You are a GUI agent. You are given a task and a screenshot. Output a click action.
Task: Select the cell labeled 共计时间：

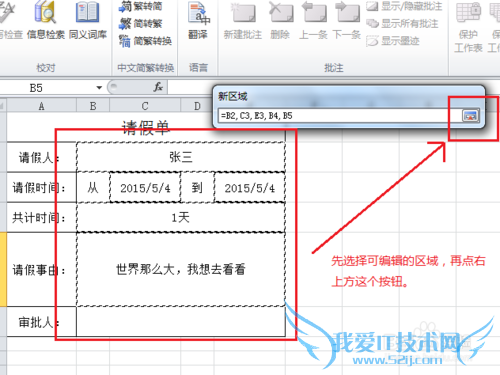click(41, 218)
